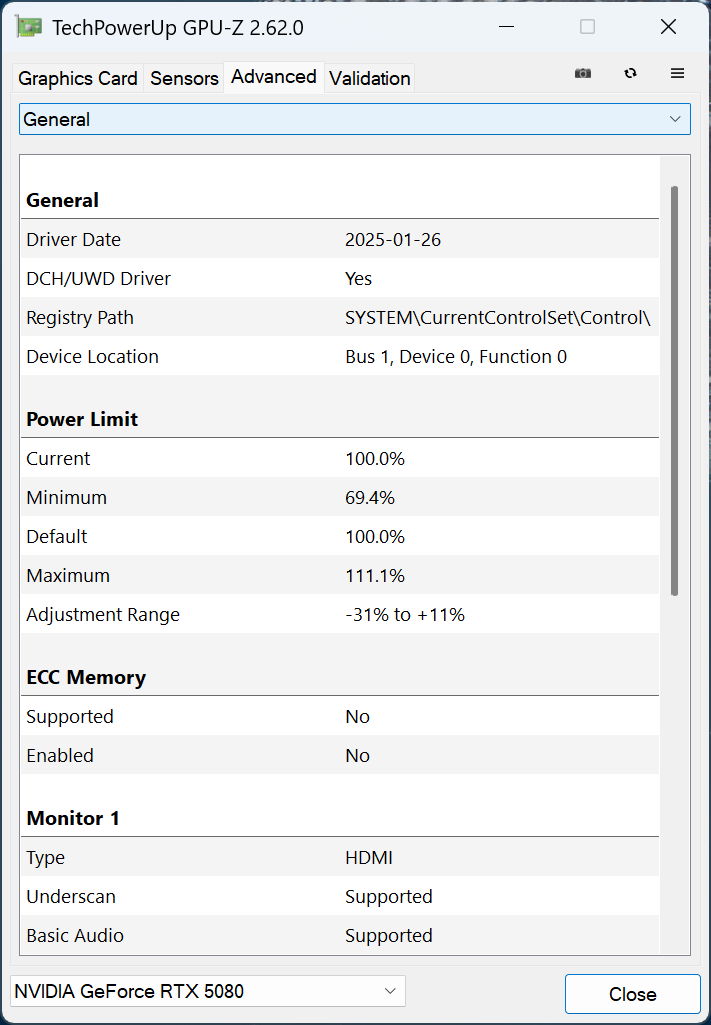Click the ECC Supported row label

pos(69,716)
